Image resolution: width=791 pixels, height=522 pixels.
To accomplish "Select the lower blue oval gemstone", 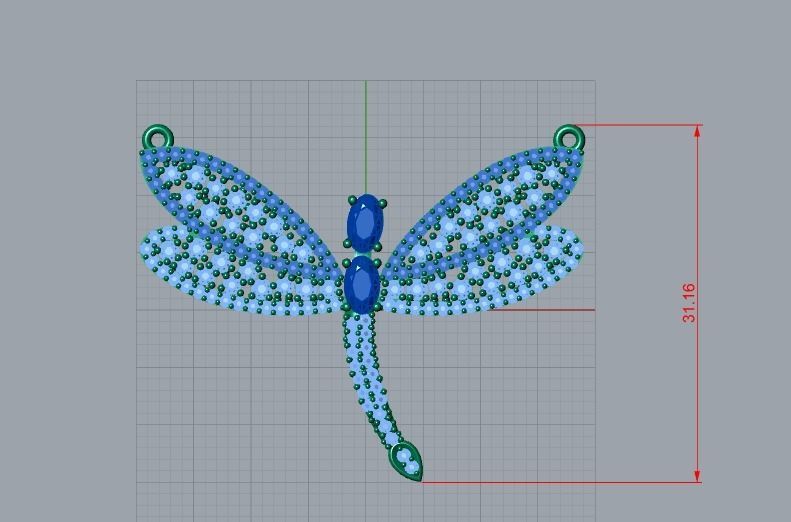I will pyautogui.click(x=362, y=285).
